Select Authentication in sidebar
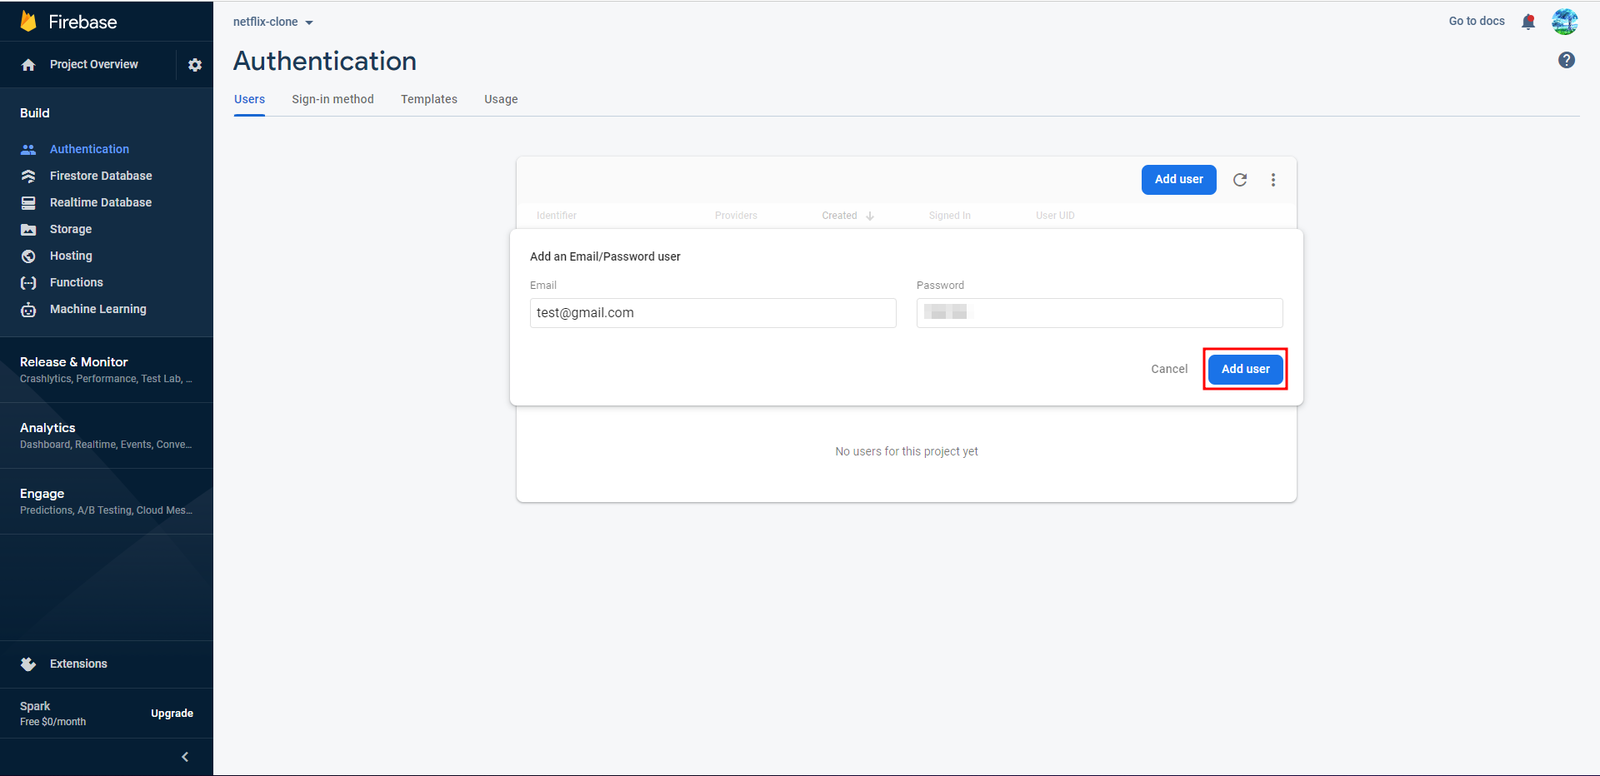 click(89, 149)
